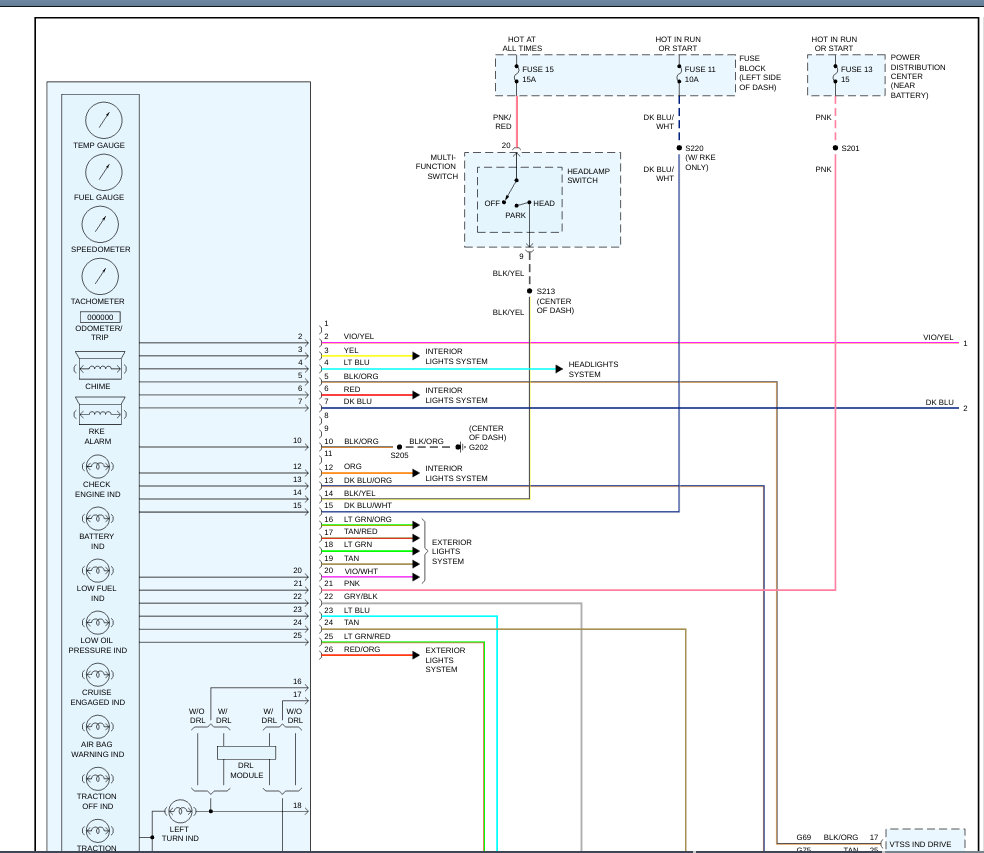Viewport: 984px width, 853px height.
Task: Click the chime coil symbol
Action: pos(99,367)
